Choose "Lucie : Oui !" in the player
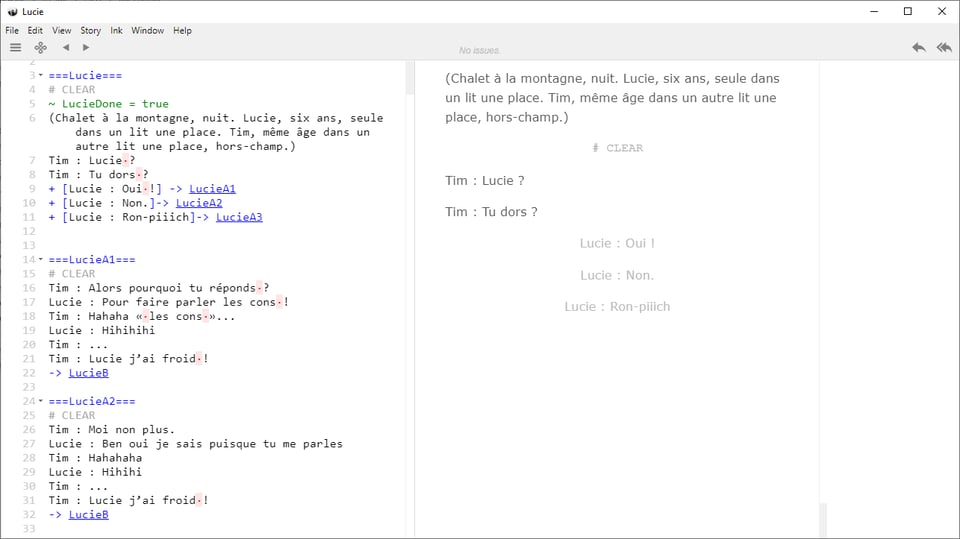960x539 pixels. click(x=617, y=243)
